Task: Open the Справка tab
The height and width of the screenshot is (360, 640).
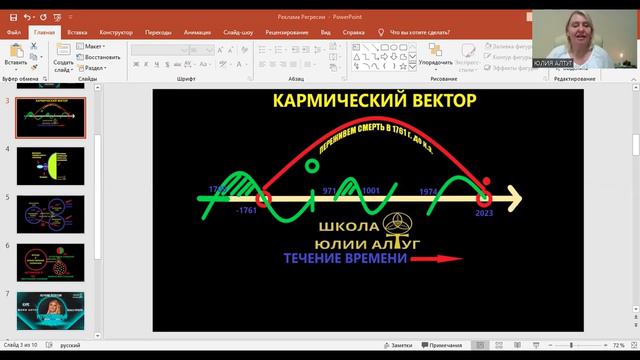Action: [353, 32]
